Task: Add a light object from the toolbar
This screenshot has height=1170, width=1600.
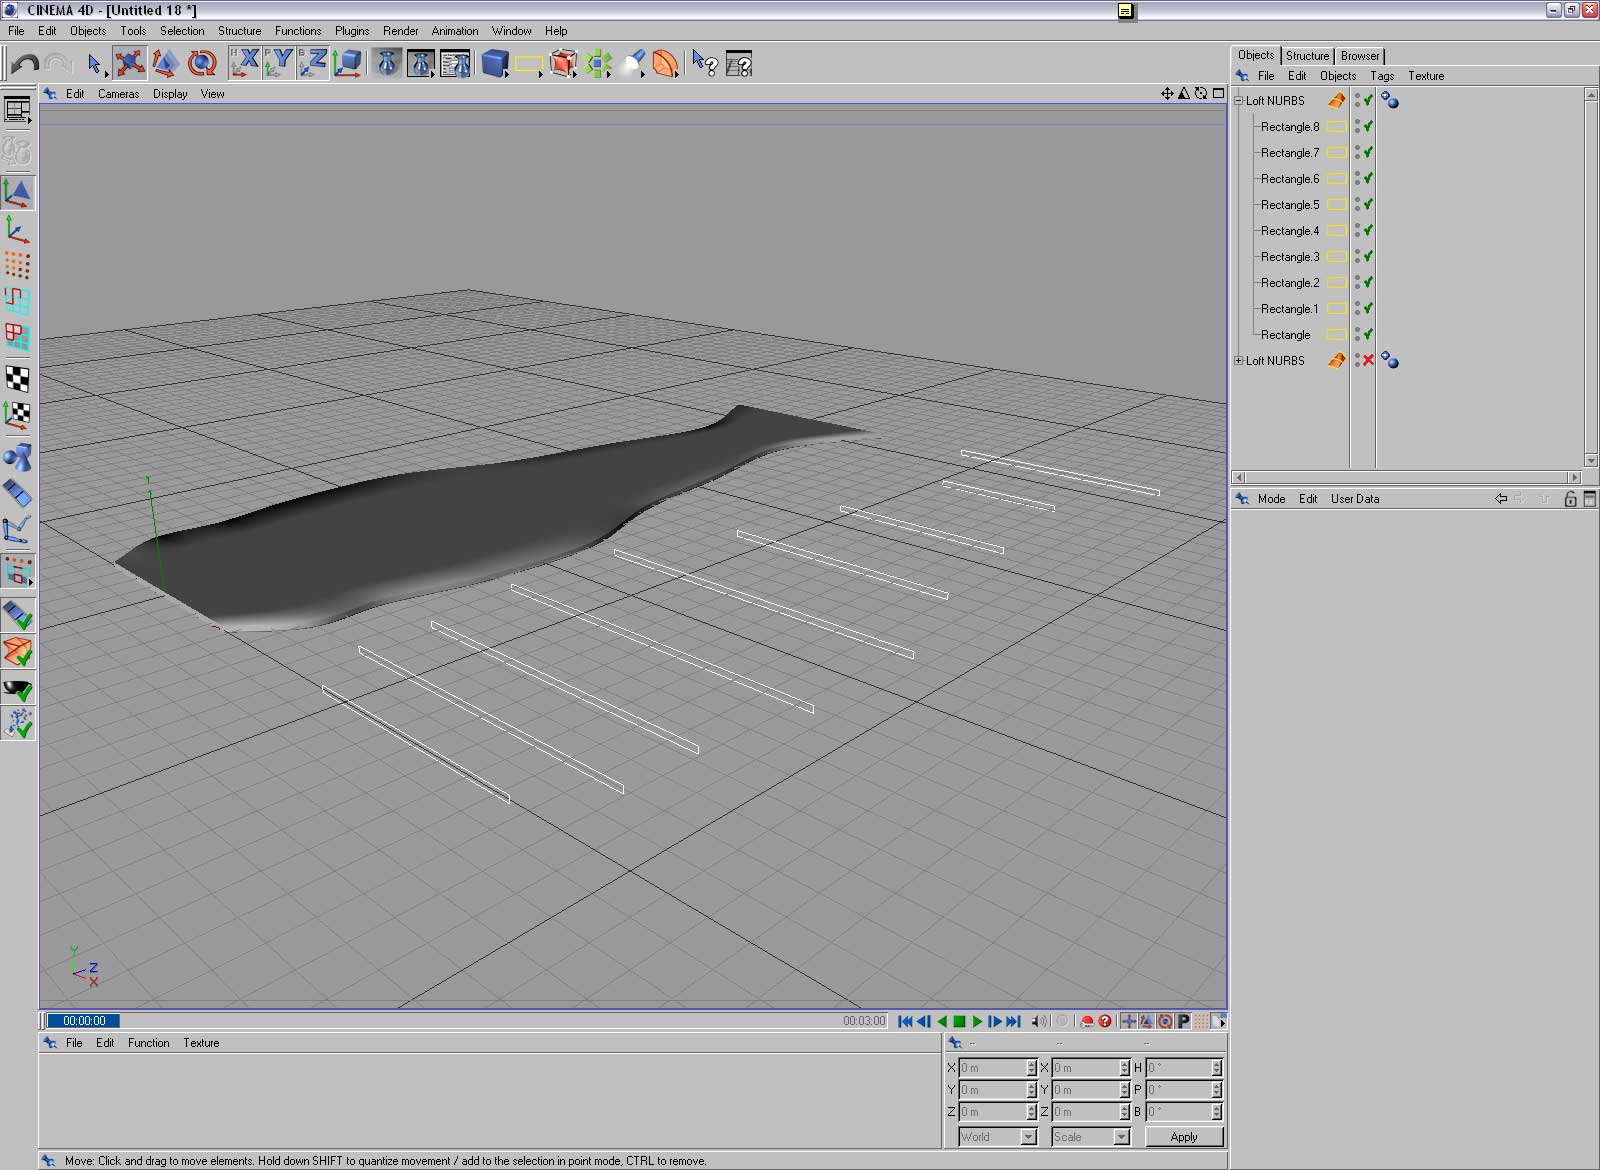Action: [x=632, y=64]
